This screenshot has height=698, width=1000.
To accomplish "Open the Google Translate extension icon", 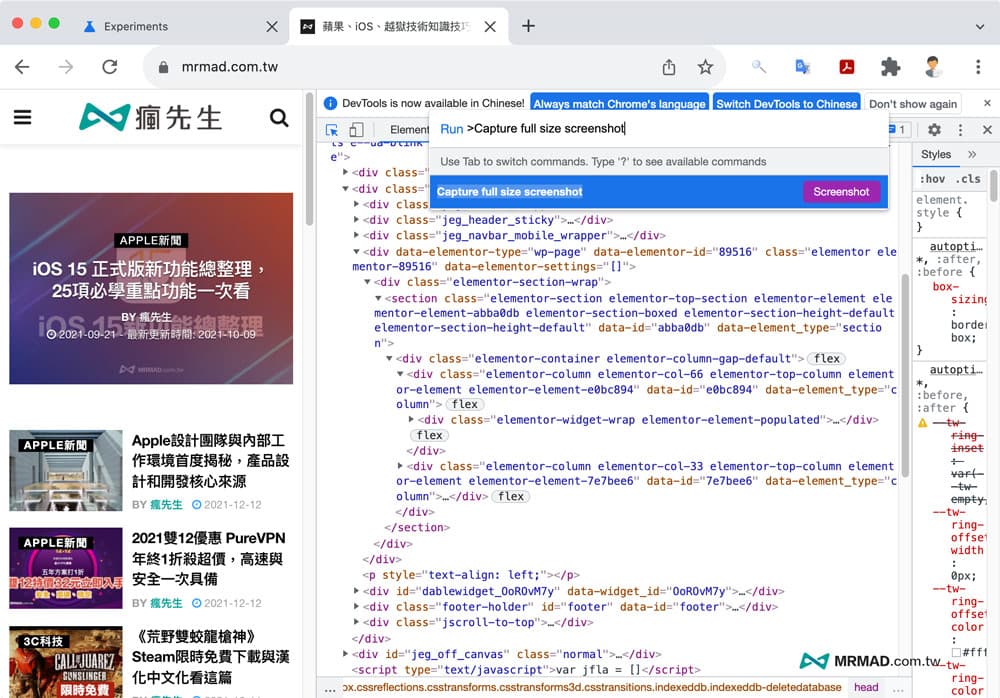I will tap(802, 67).
